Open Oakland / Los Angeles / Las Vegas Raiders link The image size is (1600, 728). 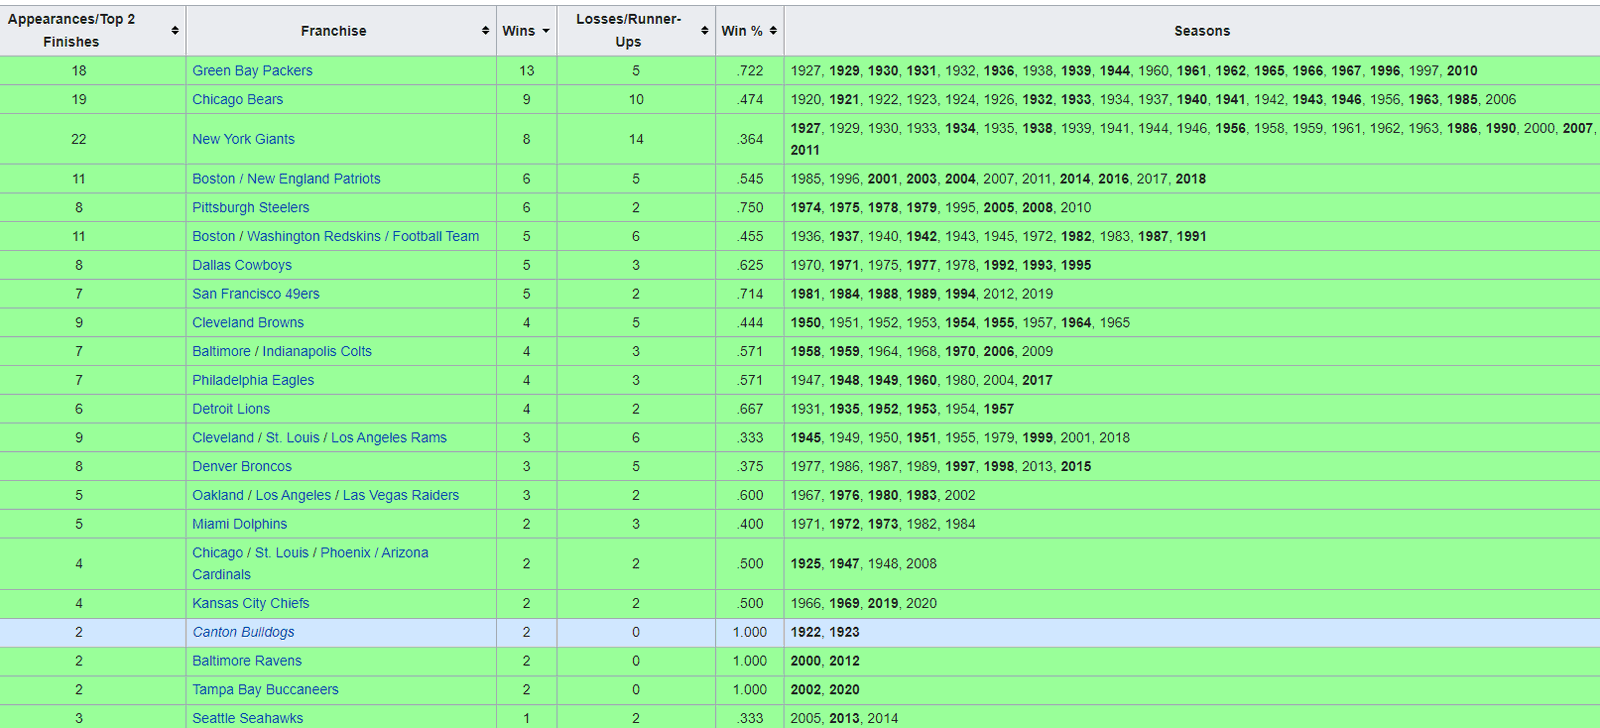point(325,496)
